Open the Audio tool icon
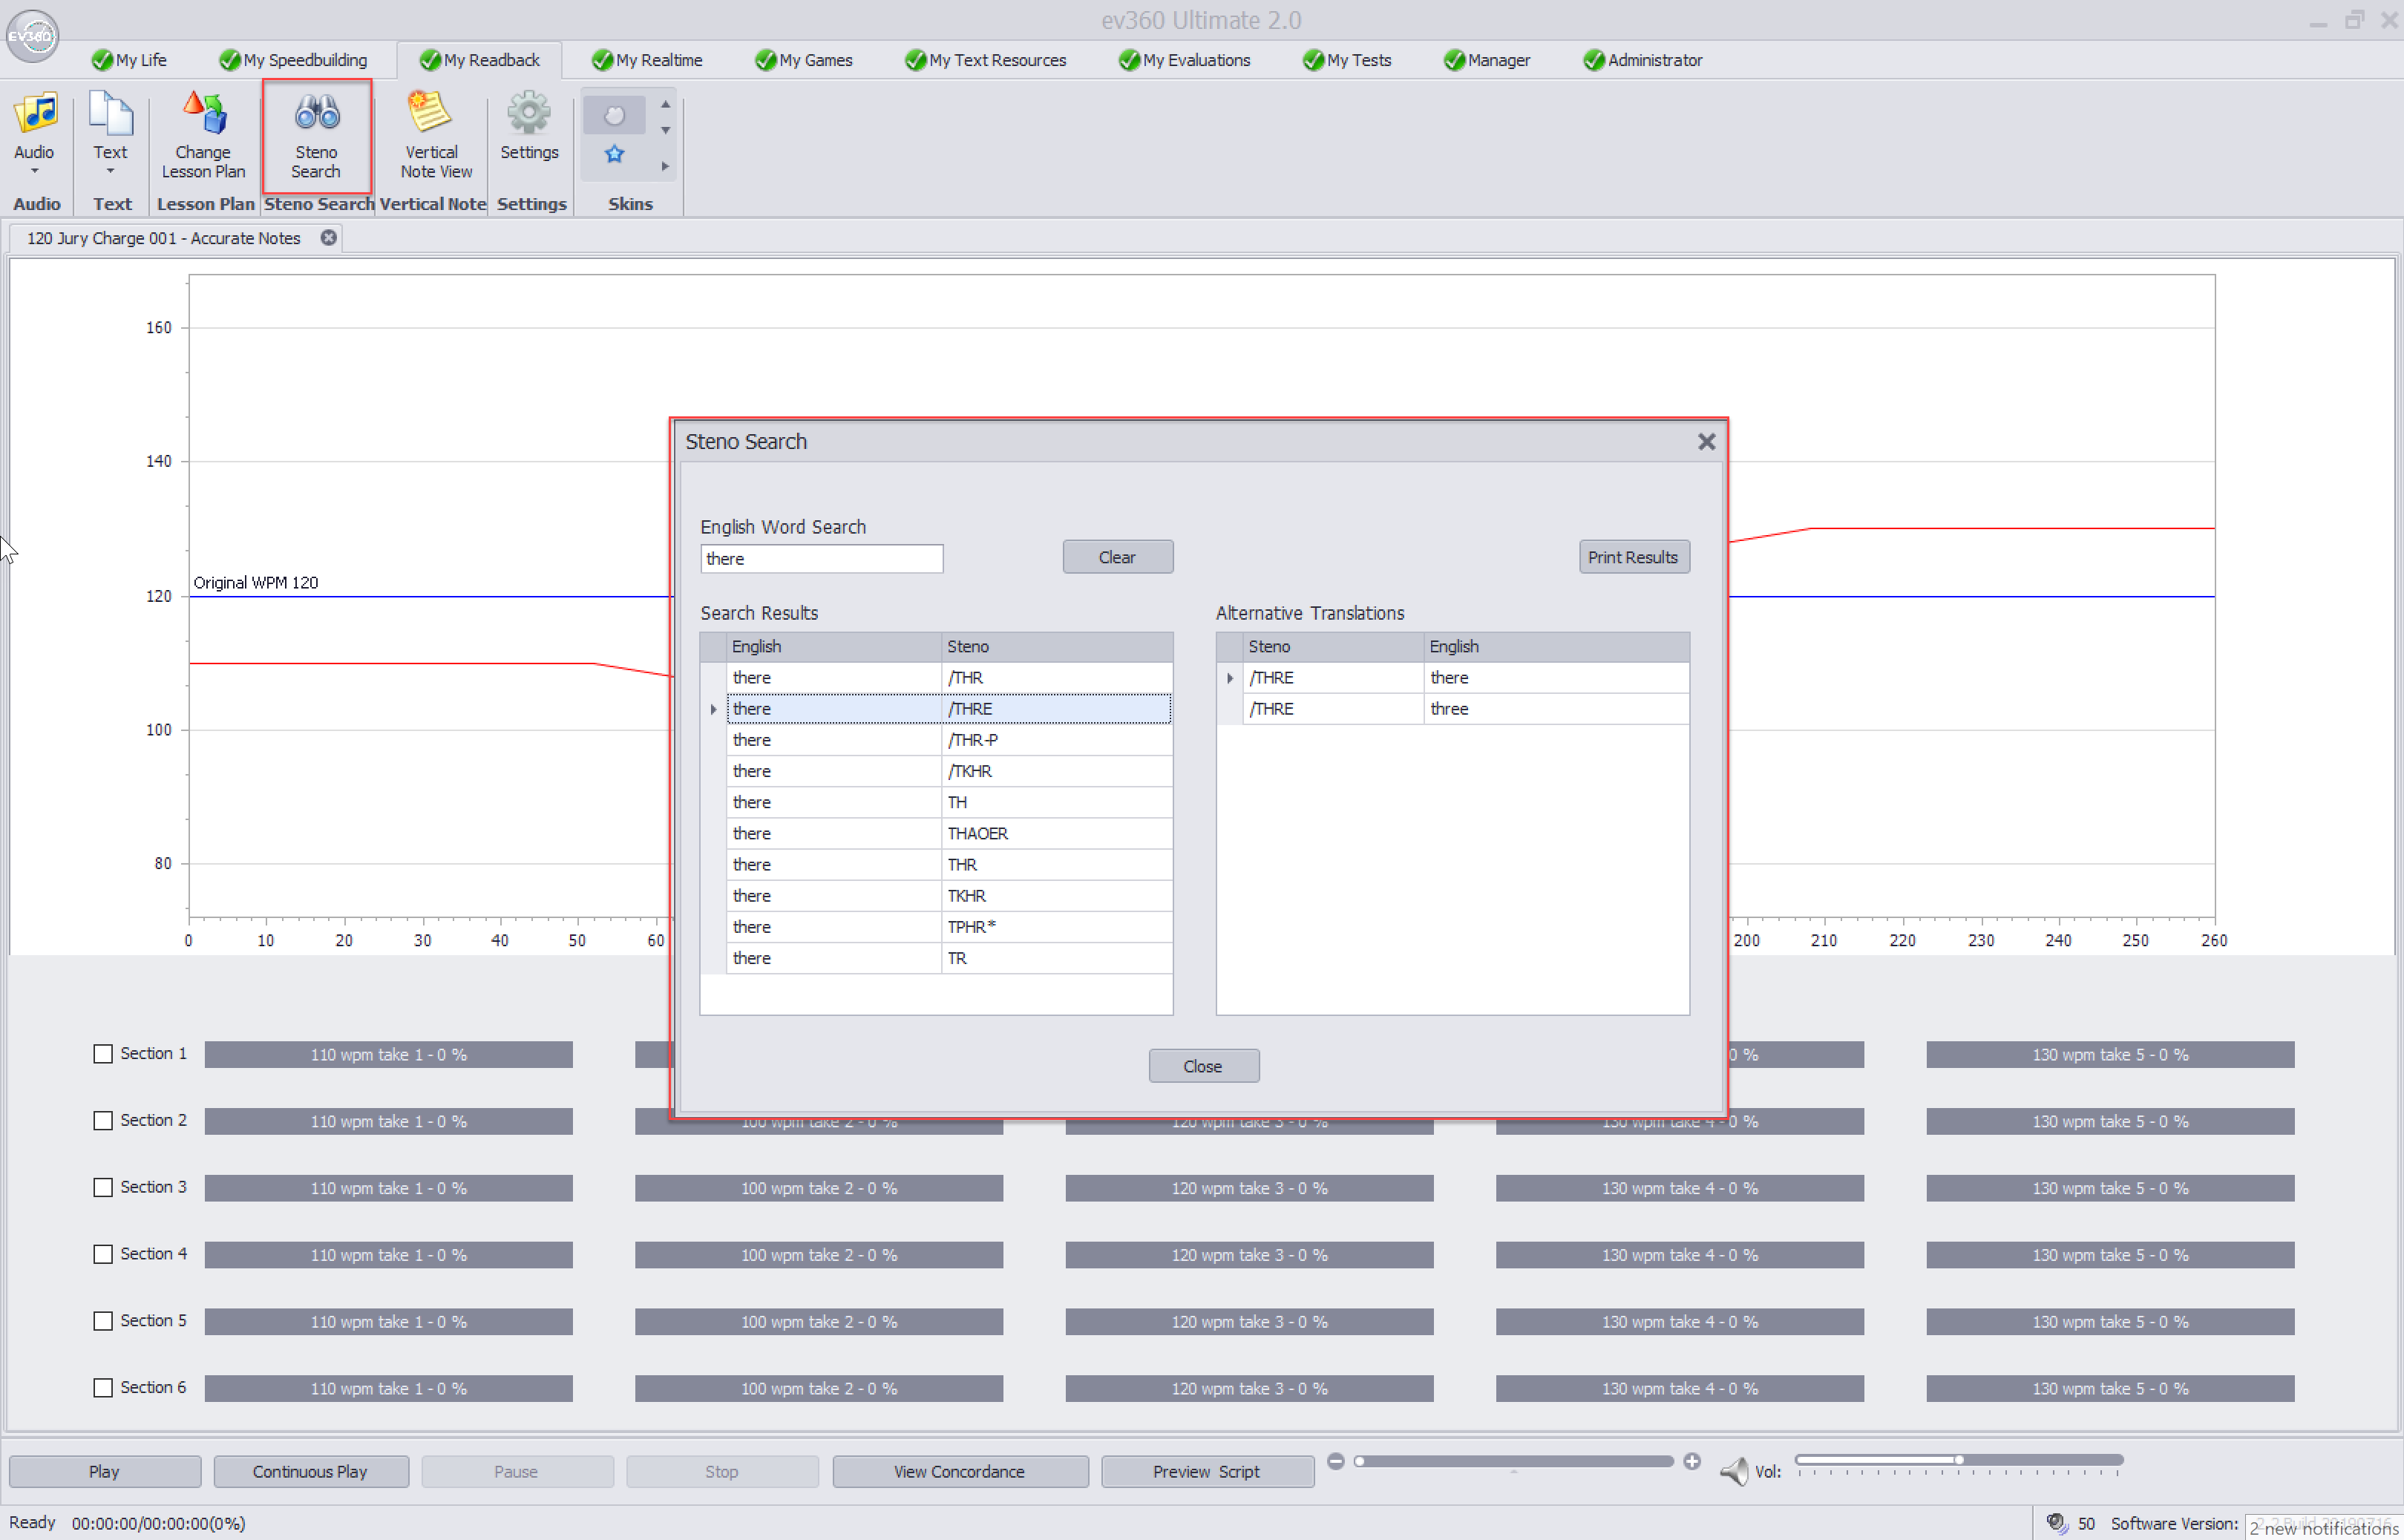2404x1540 pixels. click(x=35, y=113)
